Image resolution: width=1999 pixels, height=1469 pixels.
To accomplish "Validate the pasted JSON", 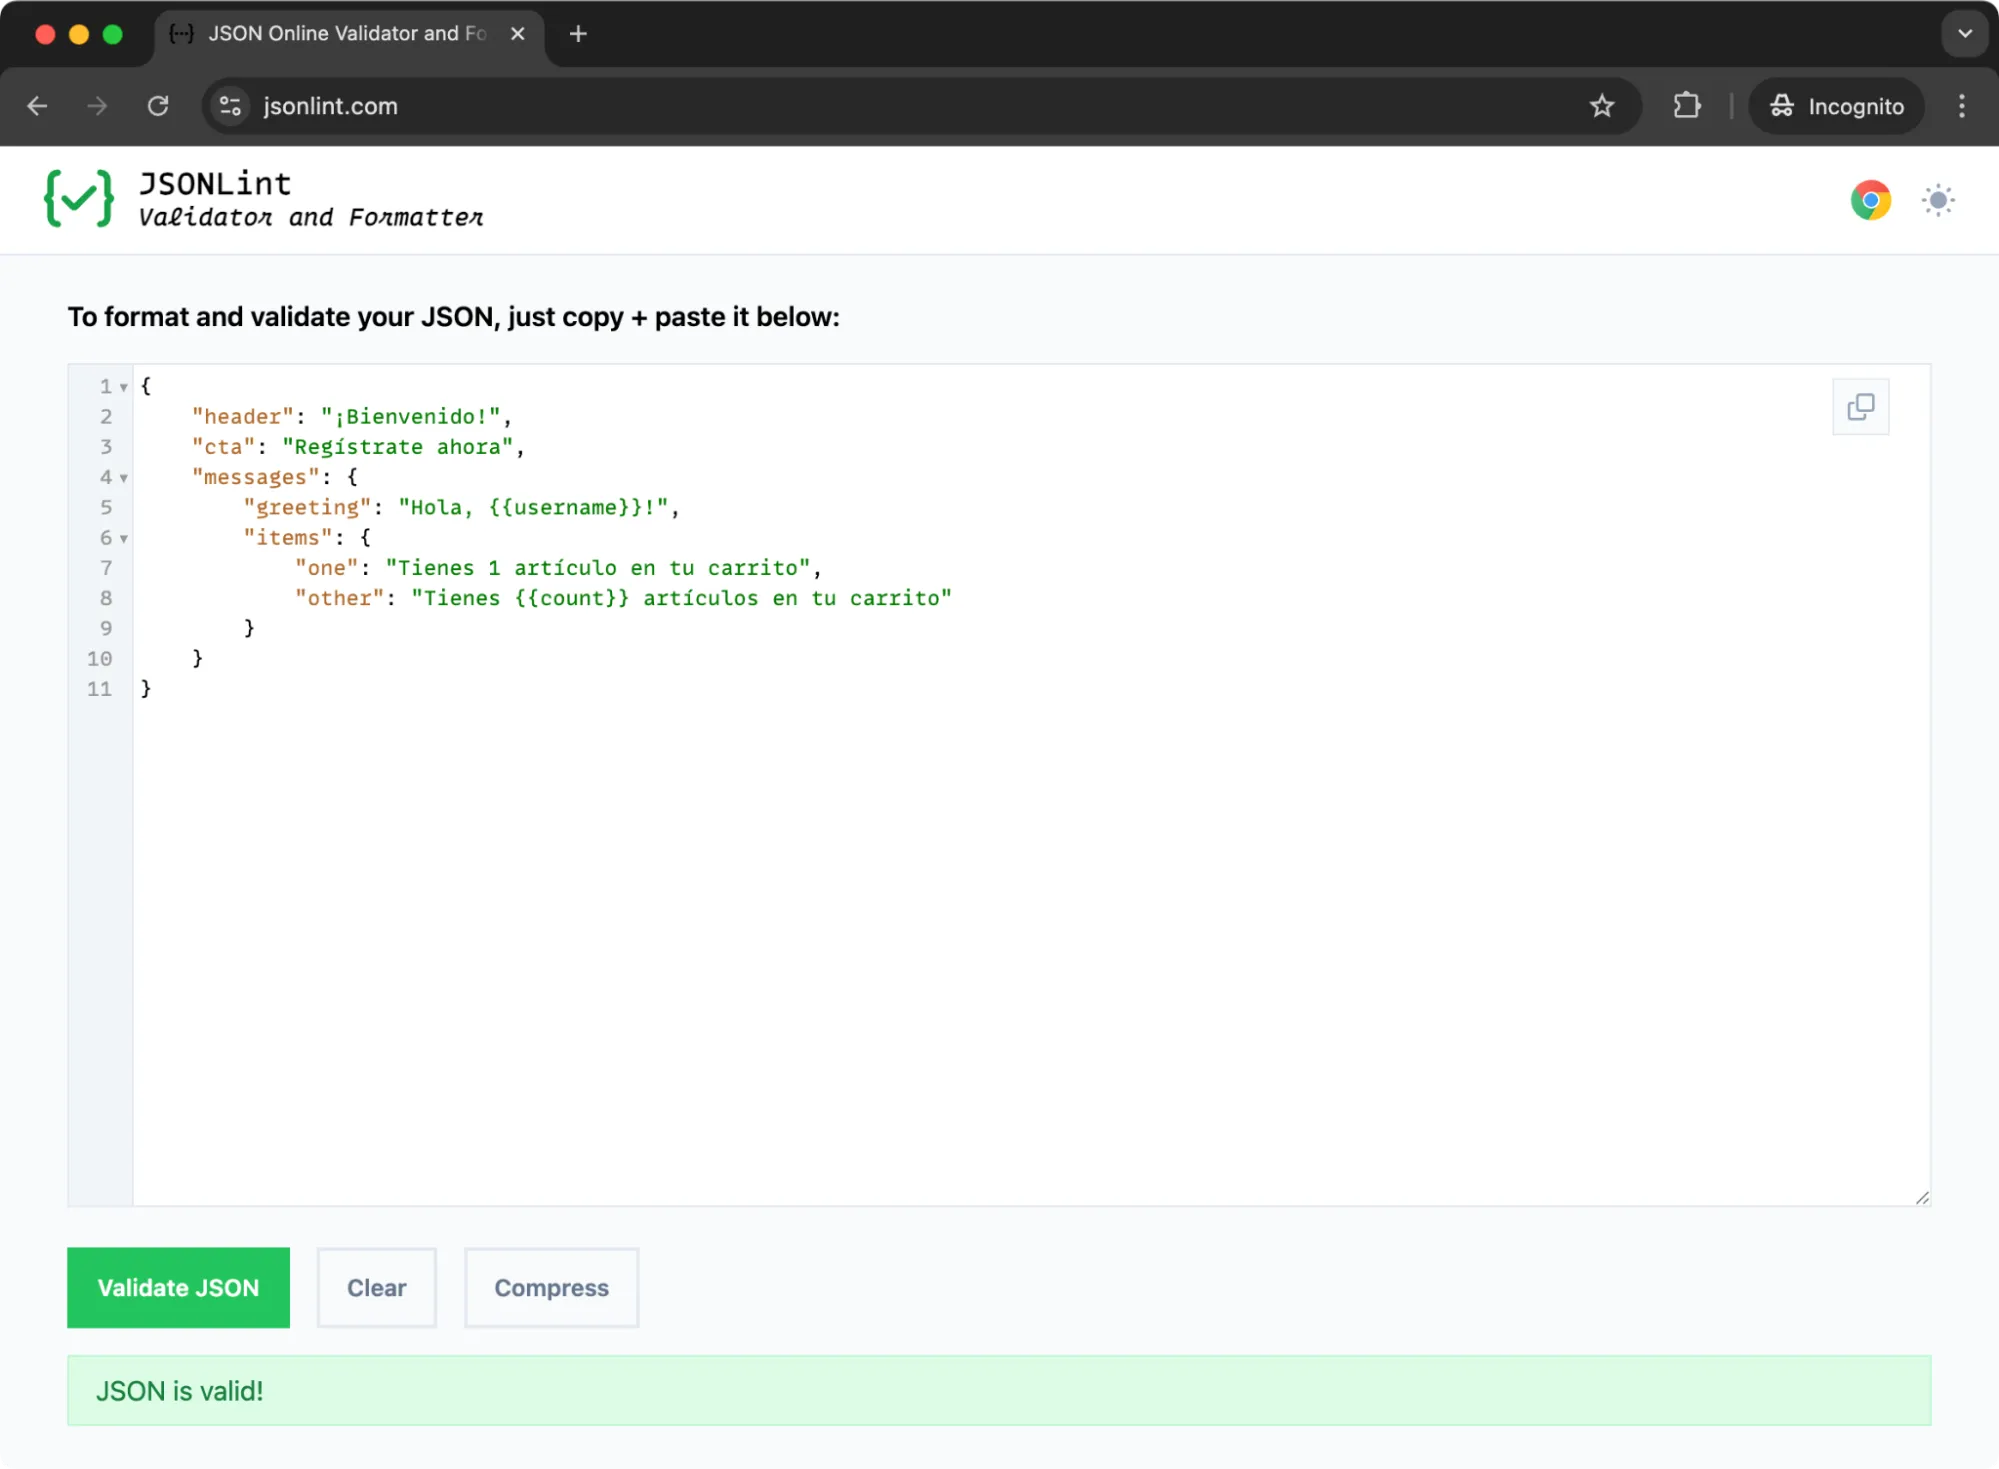I will click(x=177, y=1288).
